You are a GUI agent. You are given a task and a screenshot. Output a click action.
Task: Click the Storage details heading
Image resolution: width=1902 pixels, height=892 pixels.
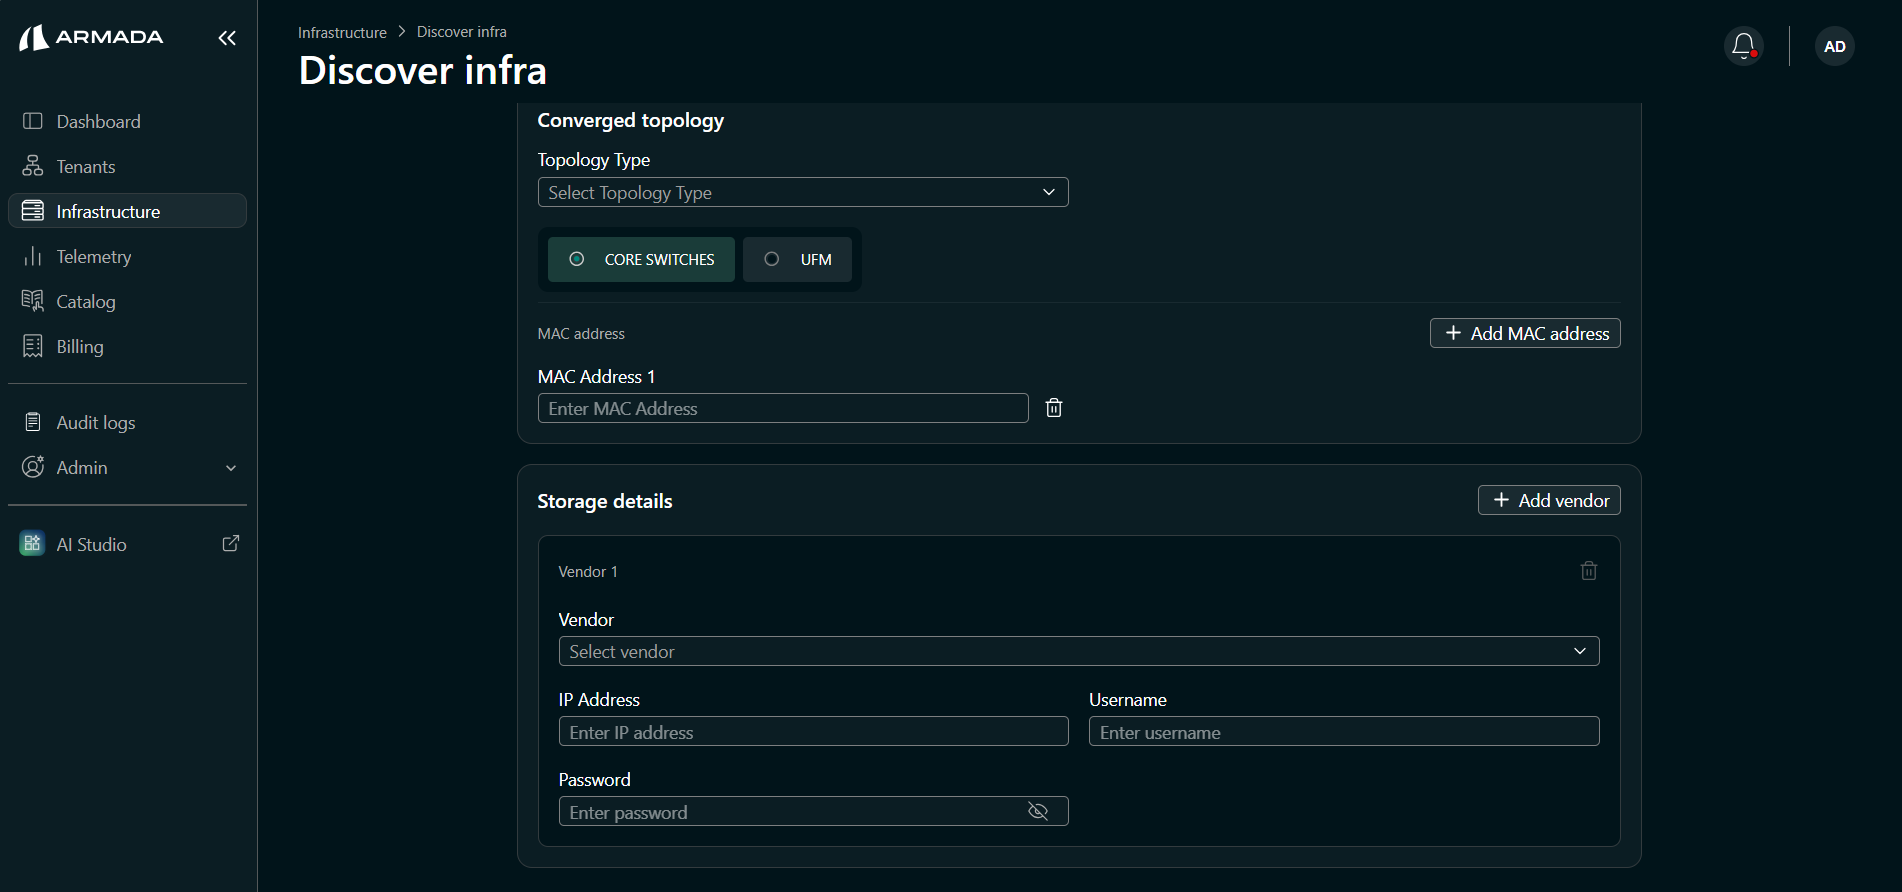coord(605,501)
